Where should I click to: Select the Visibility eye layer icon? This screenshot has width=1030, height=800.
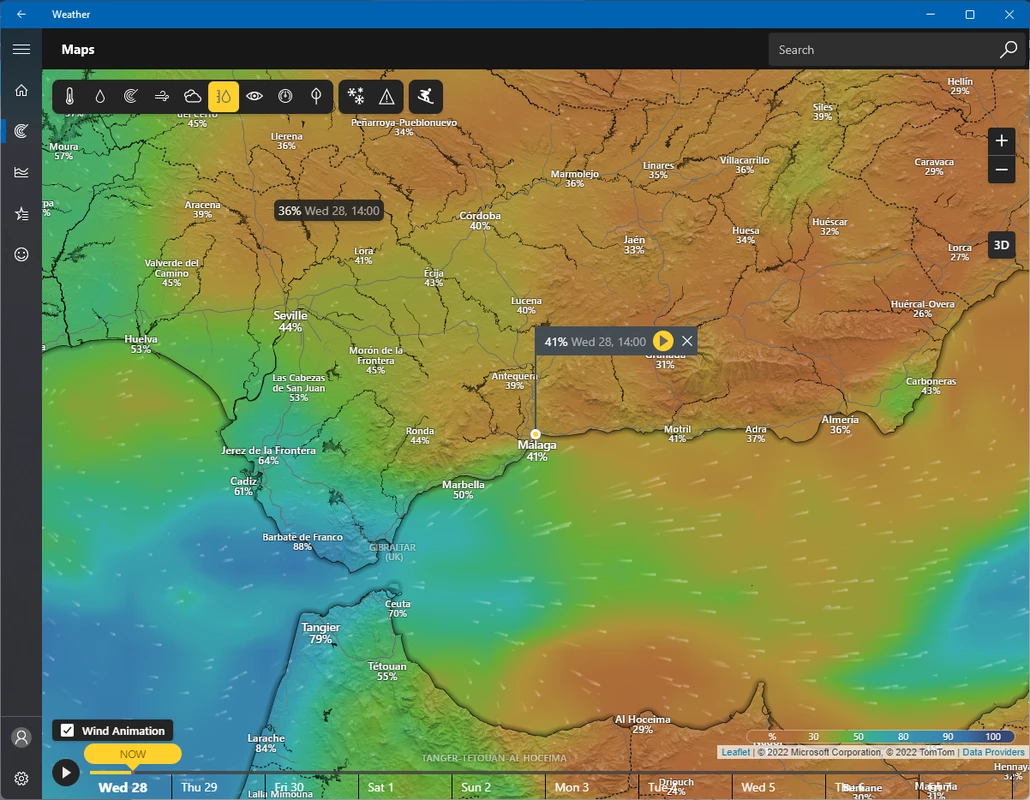pyautogui.click(x=254, y=97)
